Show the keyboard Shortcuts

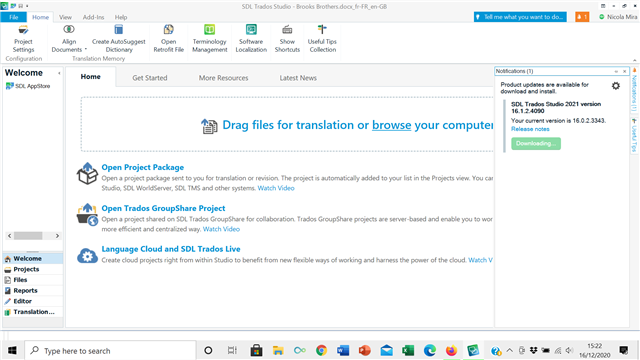pos(287,39)
